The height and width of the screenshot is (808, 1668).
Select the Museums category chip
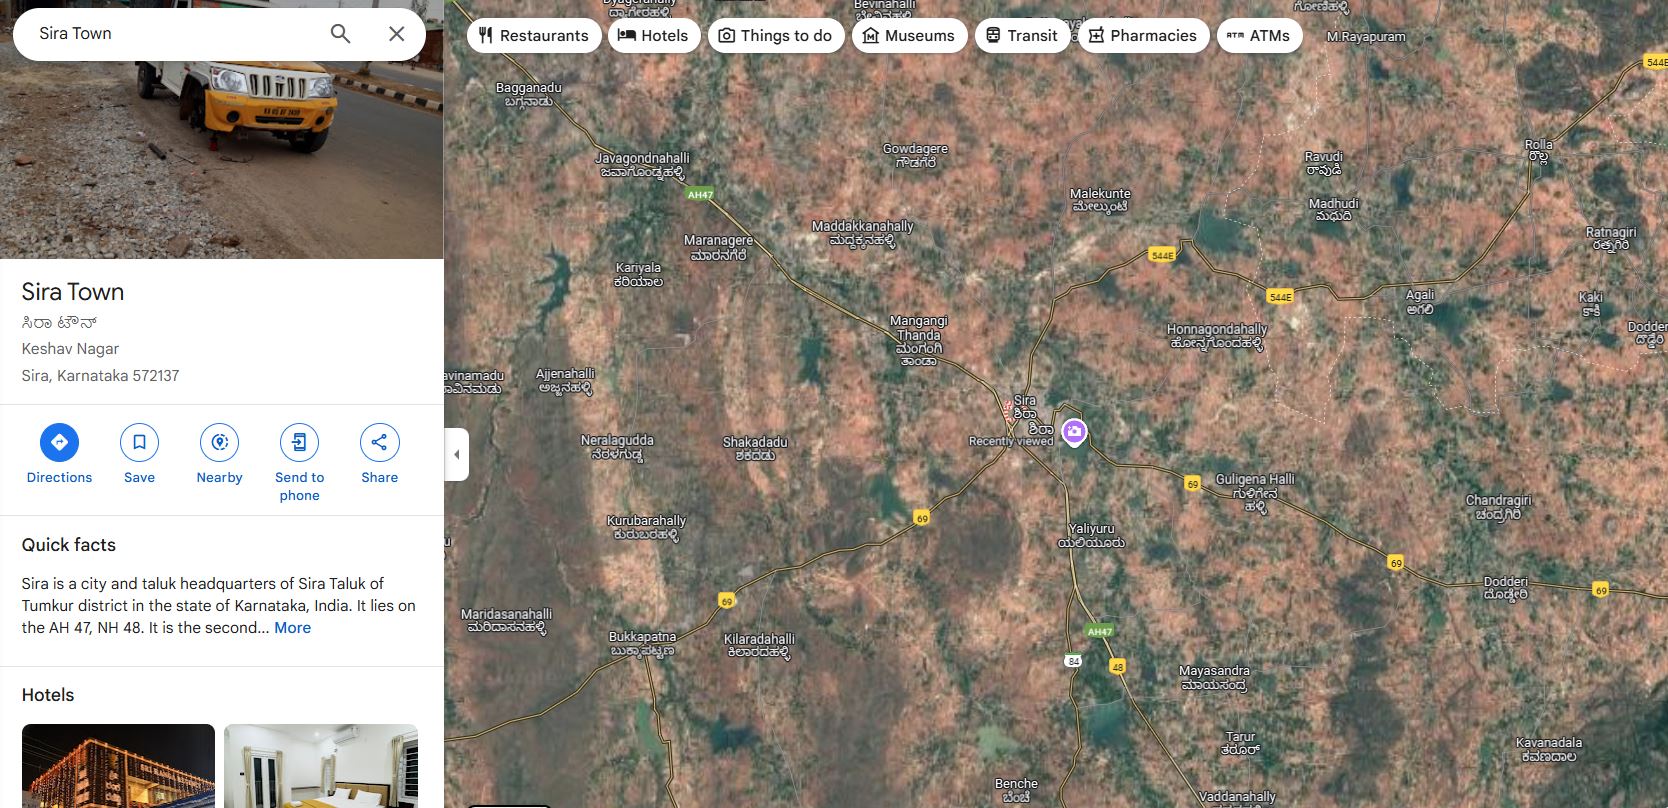(x=909, y=36)
